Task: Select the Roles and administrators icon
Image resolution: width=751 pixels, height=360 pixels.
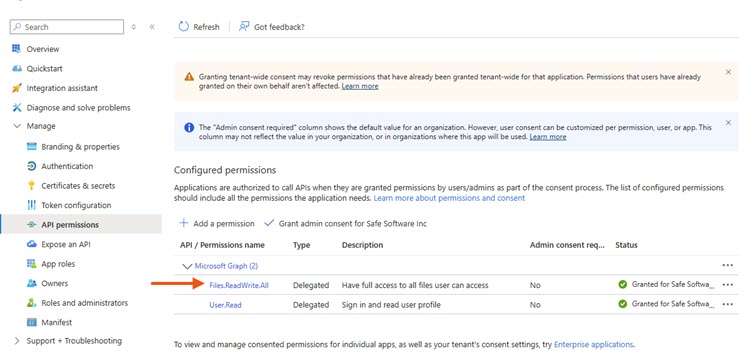Action: (x=32, y=303)
